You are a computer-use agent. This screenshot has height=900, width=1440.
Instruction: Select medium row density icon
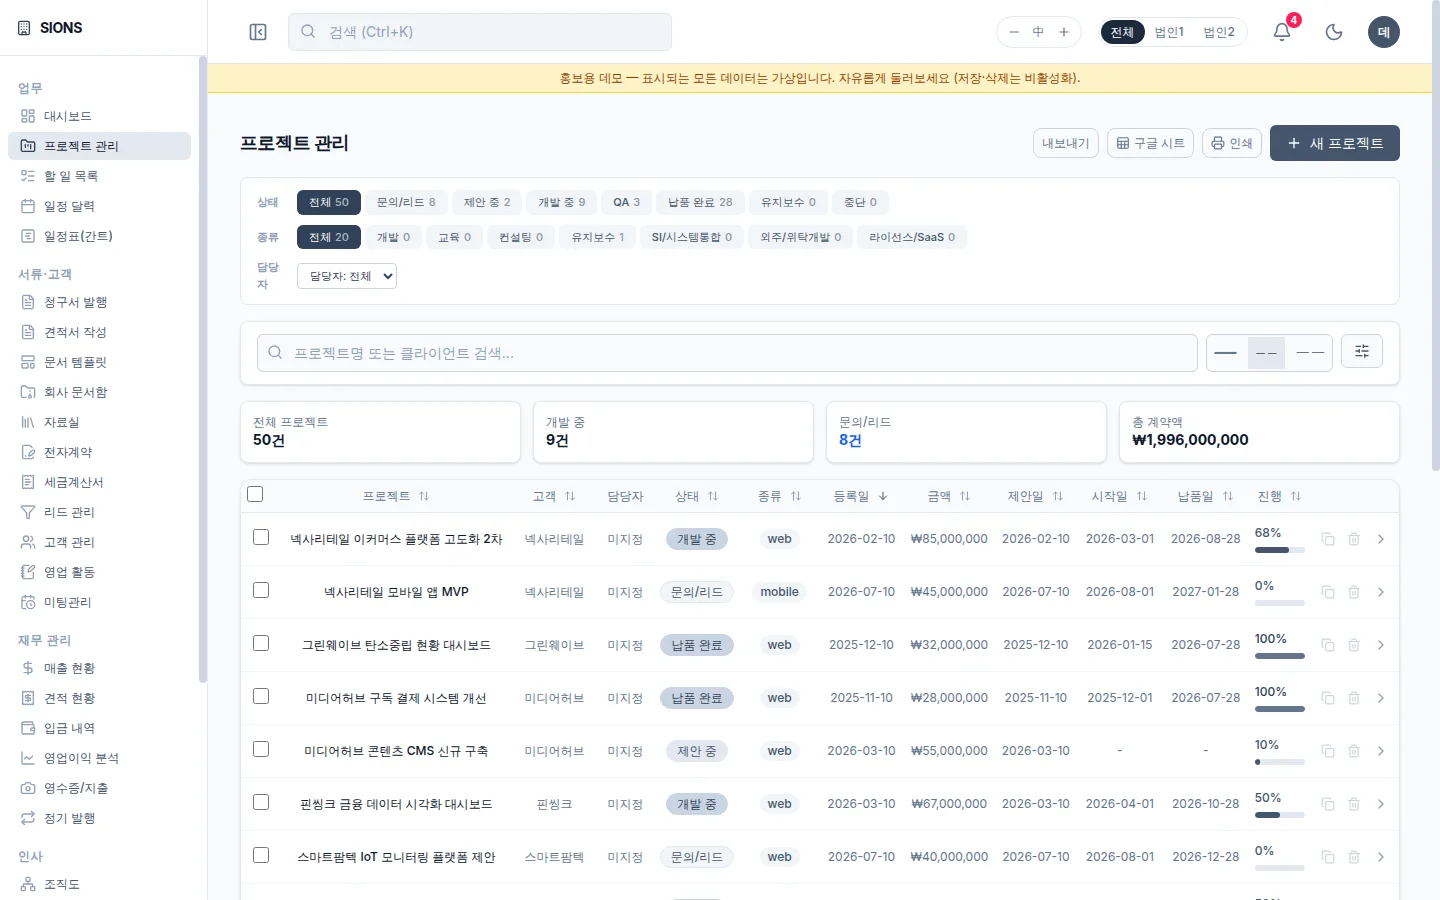(1266, 352)
